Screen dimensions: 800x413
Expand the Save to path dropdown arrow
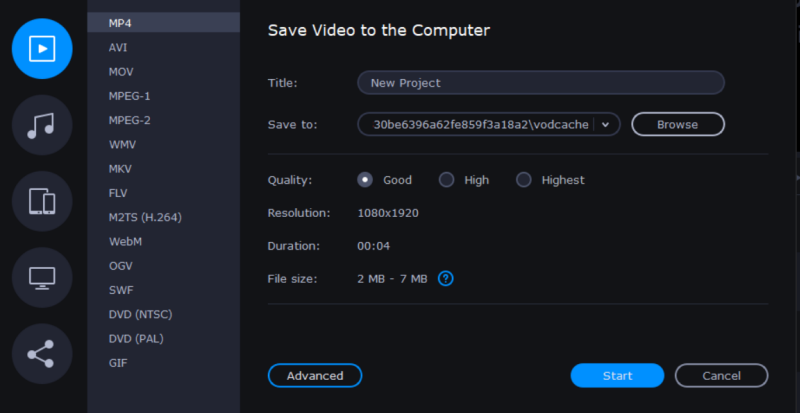click(x=606, y=124)
